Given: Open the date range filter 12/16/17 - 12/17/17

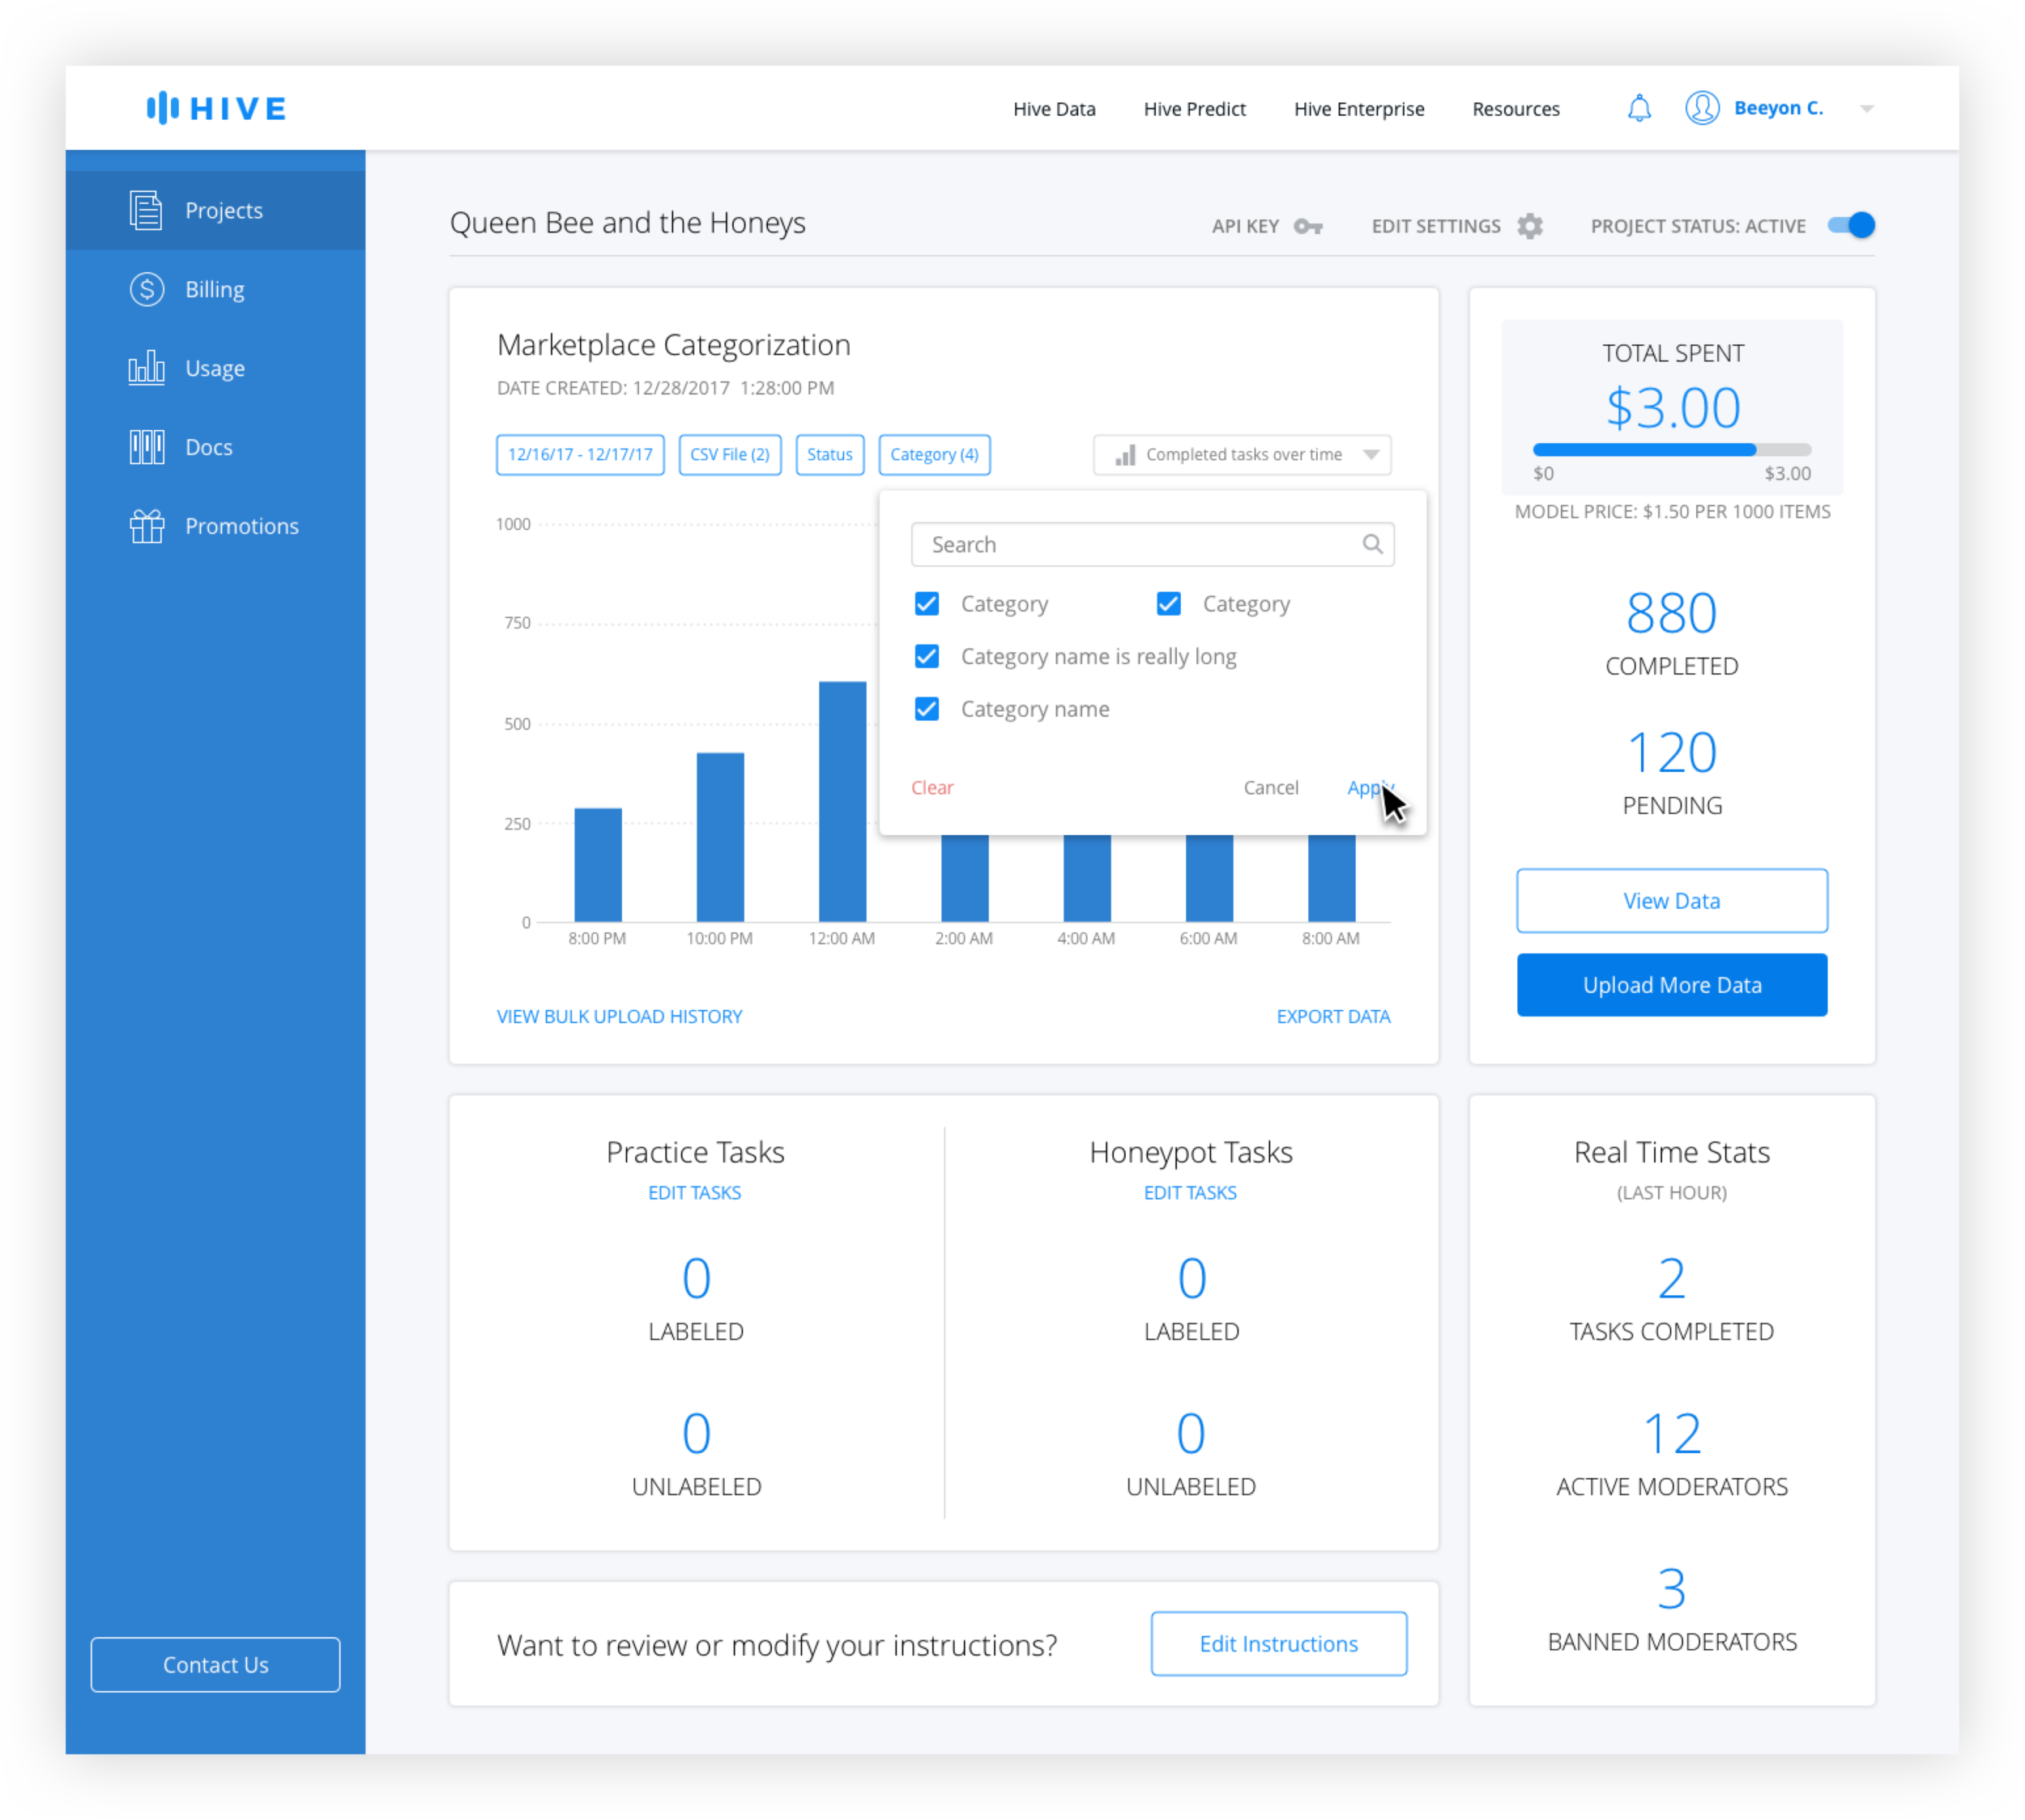Looking at the screenshot, I should [580, 455].
